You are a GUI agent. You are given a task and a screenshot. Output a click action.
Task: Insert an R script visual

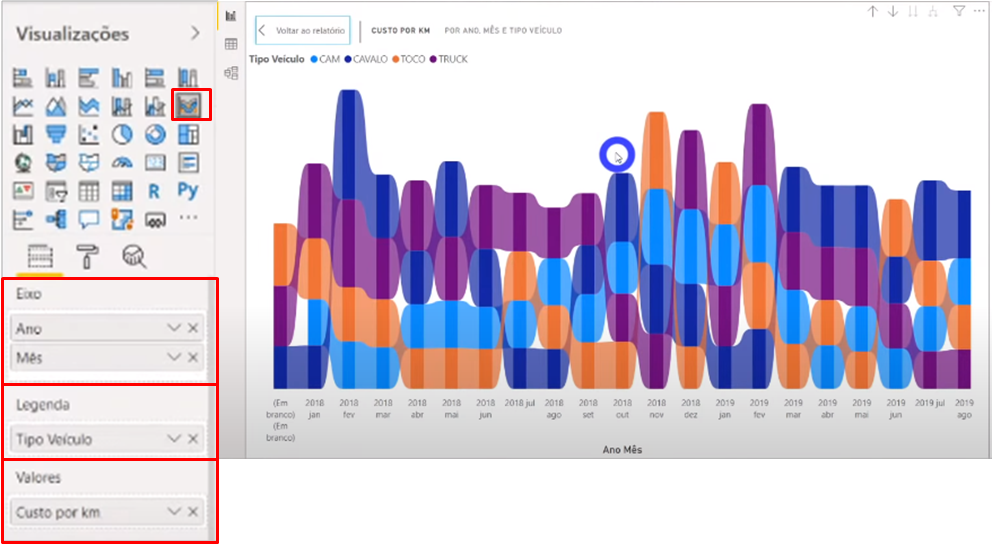(154, 190)
